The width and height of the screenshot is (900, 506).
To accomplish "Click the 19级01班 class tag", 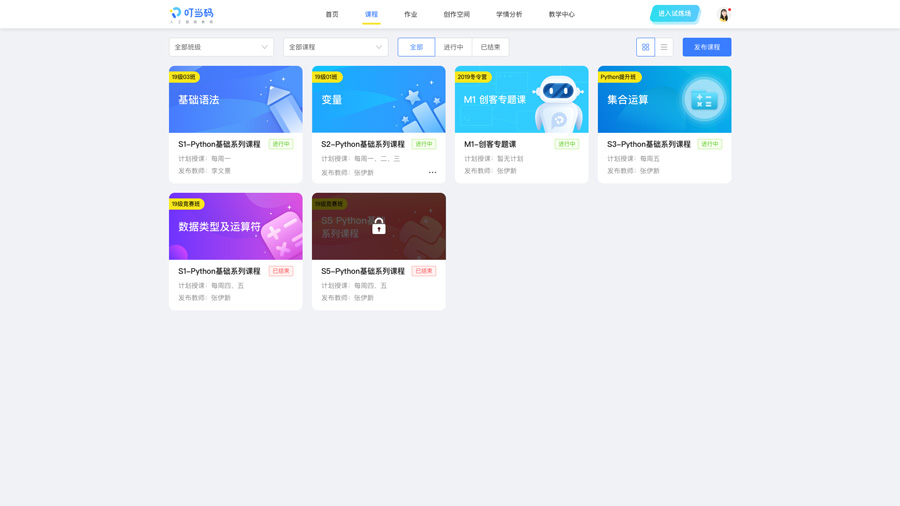I will point(327,77).
